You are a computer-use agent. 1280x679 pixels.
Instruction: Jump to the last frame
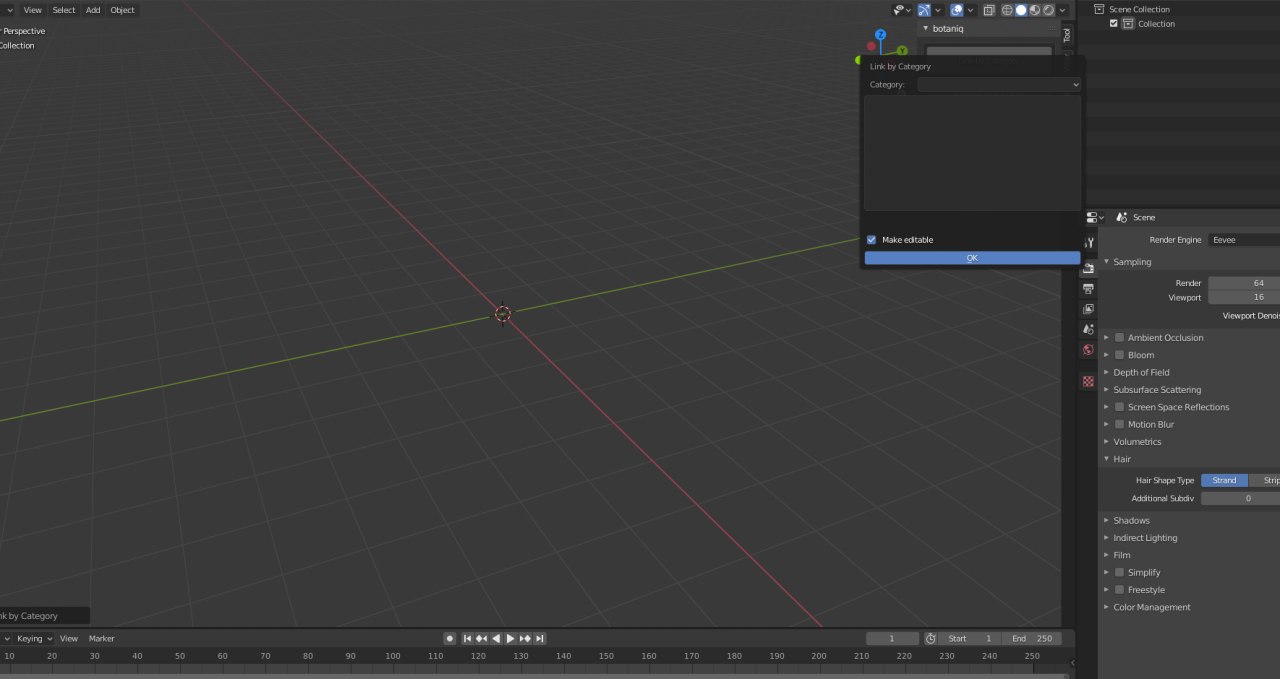540,639
